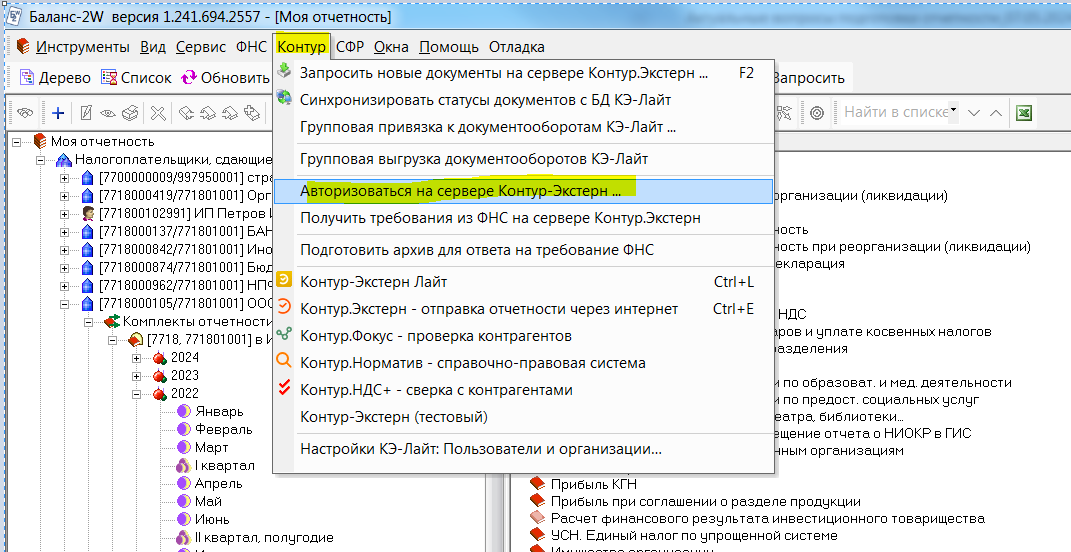Open Настройки КЭ-Лайт: Пользователи и организации
Viewport: 1071px width, 552px height.
523,450
